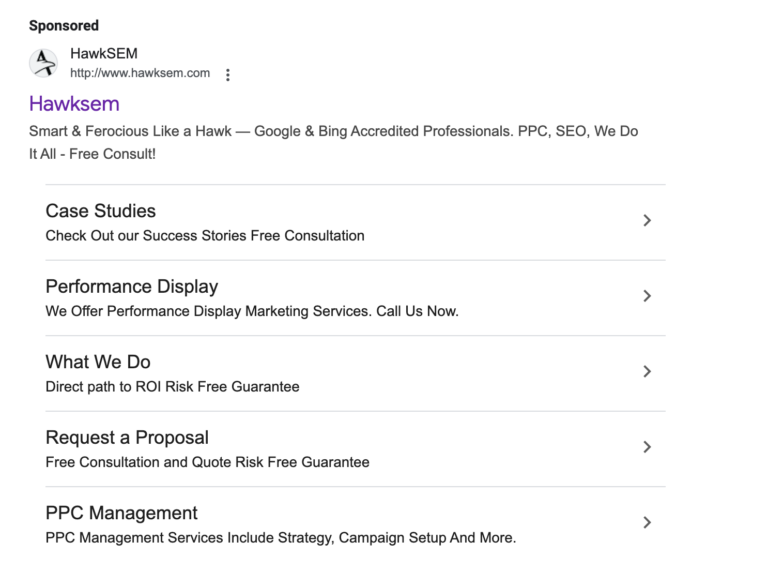Click the chevron next to What We Do
The height and width of the screenshot is (571, 768).
[647, 372]
